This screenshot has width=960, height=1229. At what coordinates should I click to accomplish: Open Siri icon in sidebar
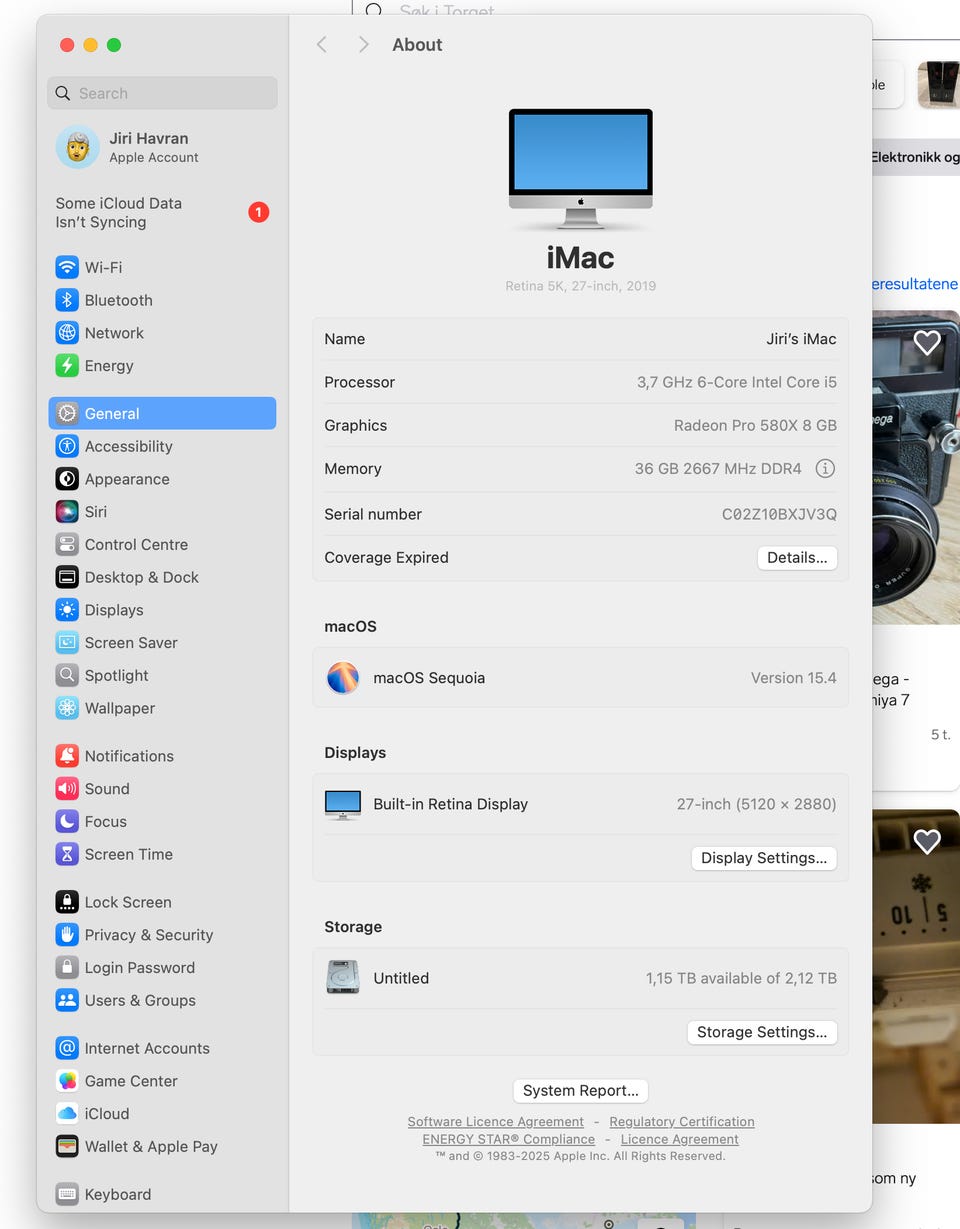click(67, 512)
